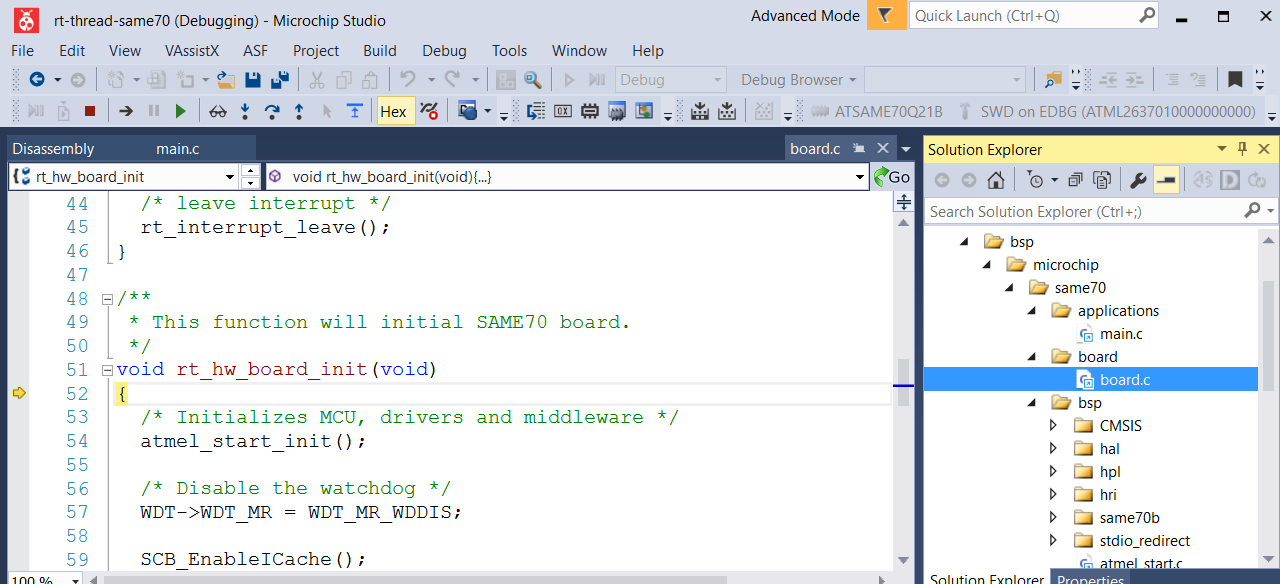Toggle Hex display mode
The height and width of the screenshot is (584, 1280).
point(393,111)
